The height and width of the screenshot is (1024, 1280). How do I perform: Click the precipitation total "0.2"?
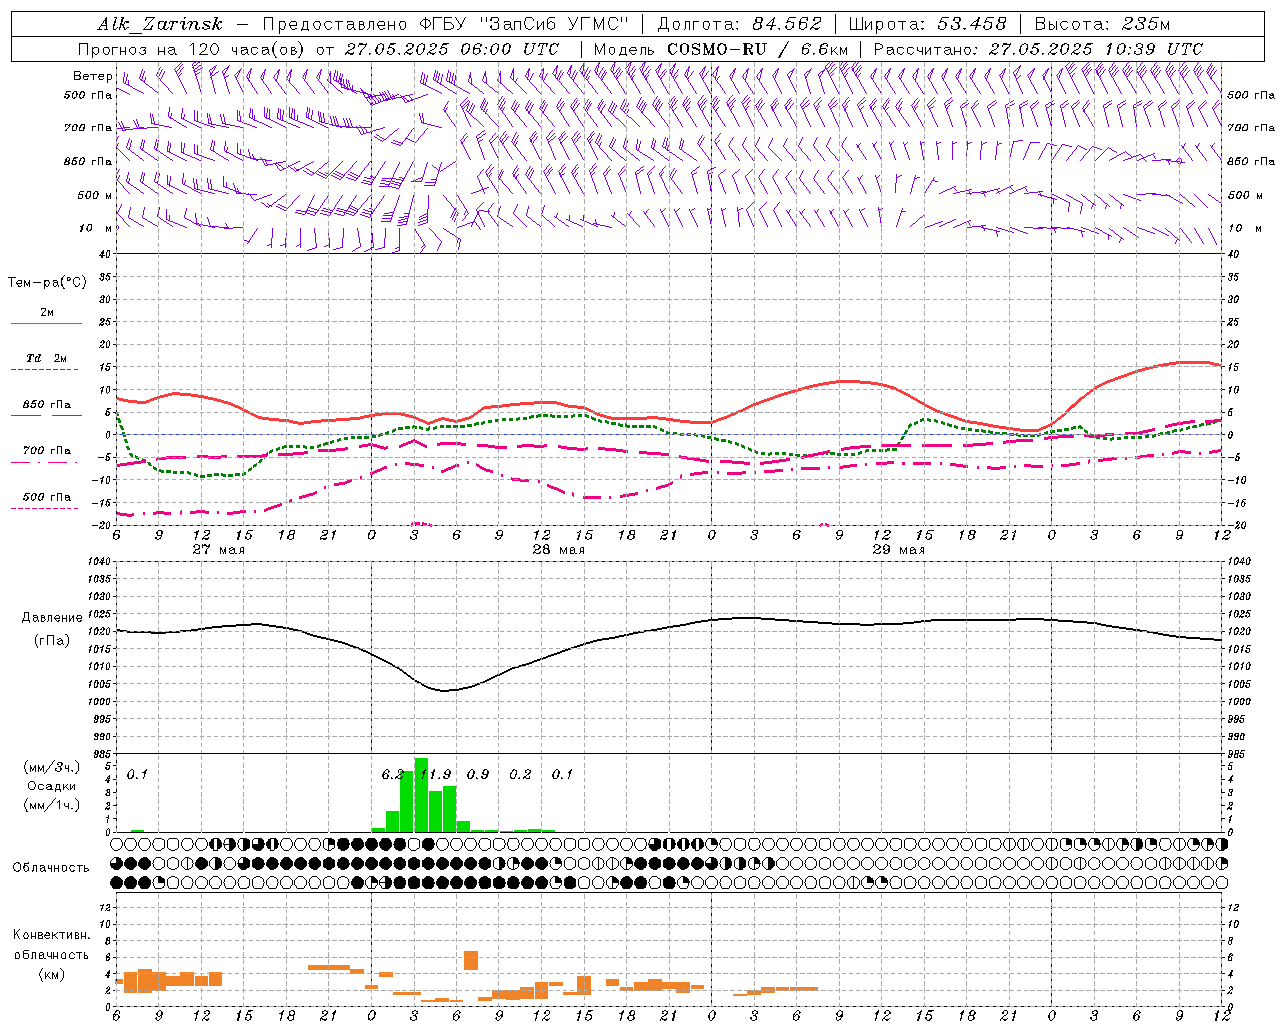click(x=520, y=774)
